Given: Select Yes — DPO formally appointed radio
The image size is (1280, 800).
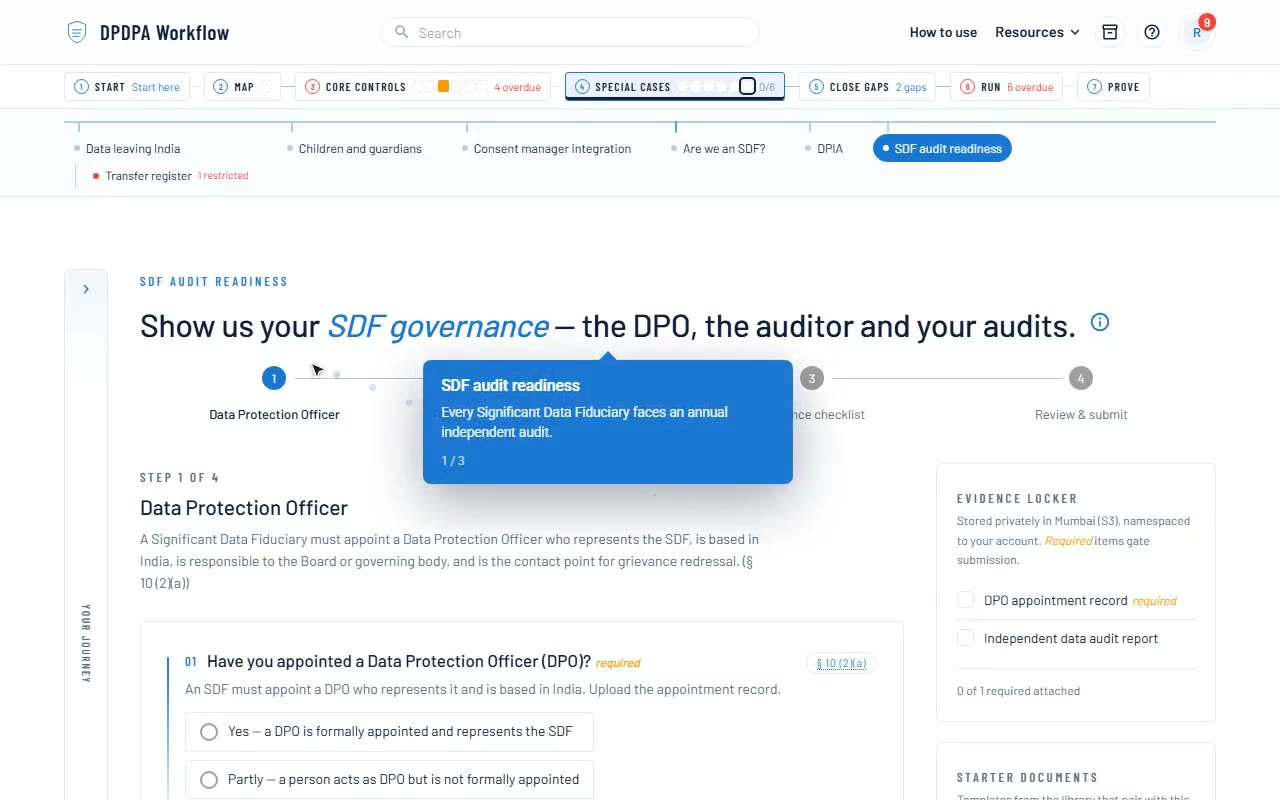Looking at the screenshot, I should (x=209, y=732).
